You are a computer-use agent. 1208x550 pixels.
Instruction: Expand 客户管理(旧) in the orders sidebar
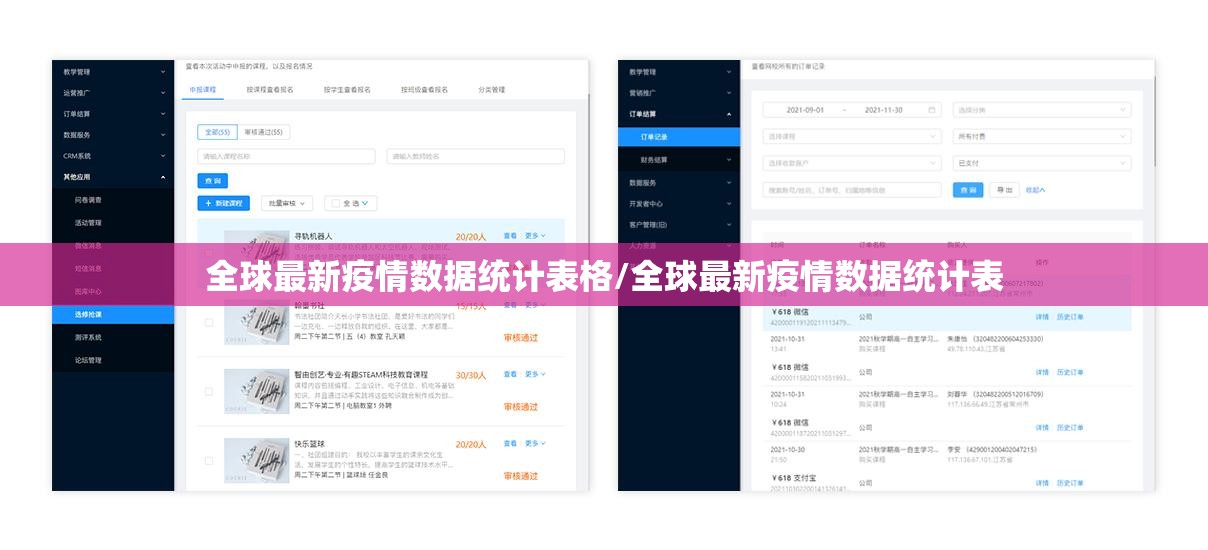coord(679,224)
